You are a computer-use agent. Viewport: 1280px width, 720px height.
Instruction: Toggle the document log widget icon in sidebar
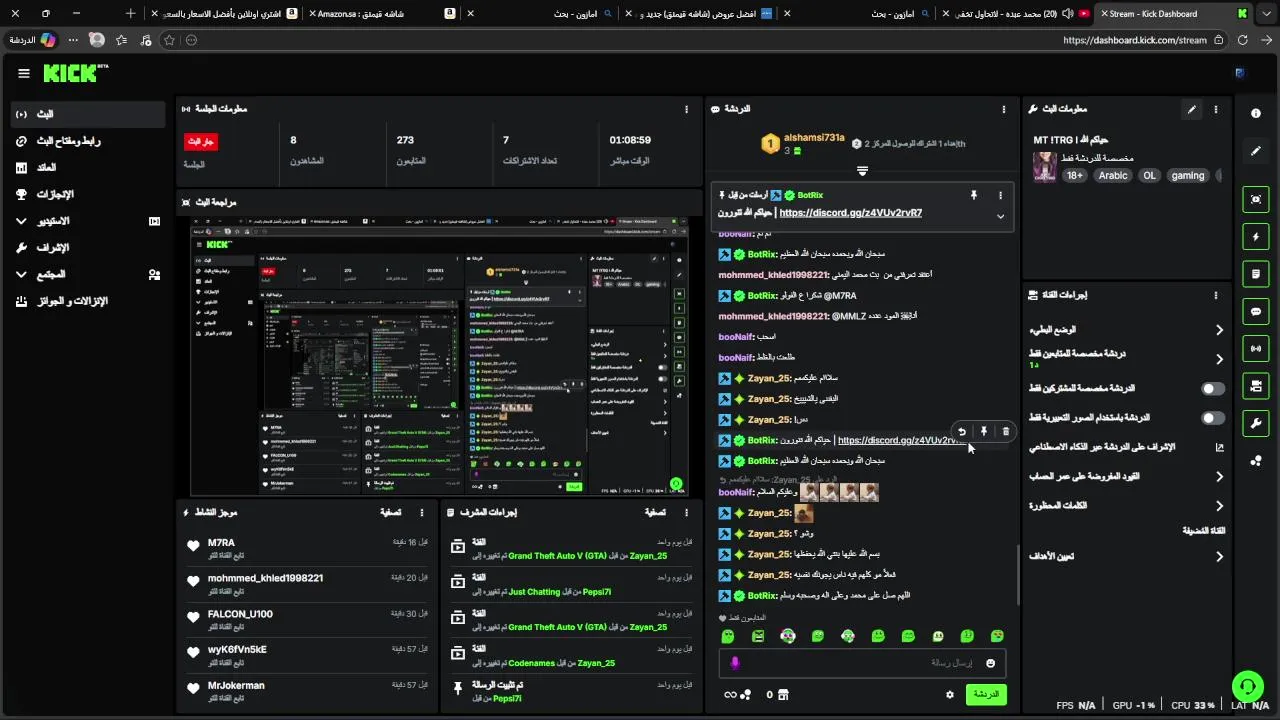click(x=1256, y=274)
